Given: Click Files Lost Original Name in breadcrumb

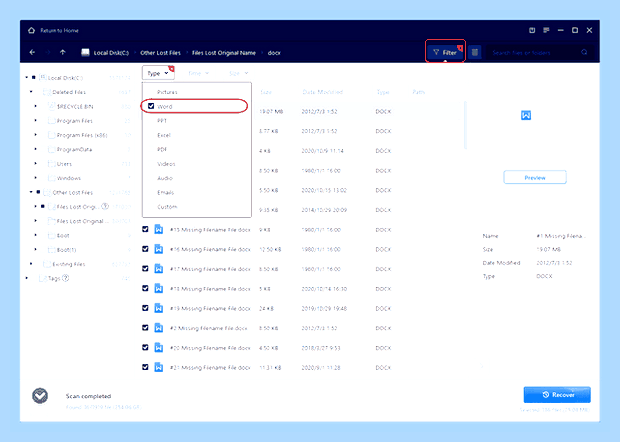Looking at the screenshot, I should (224, 53).
